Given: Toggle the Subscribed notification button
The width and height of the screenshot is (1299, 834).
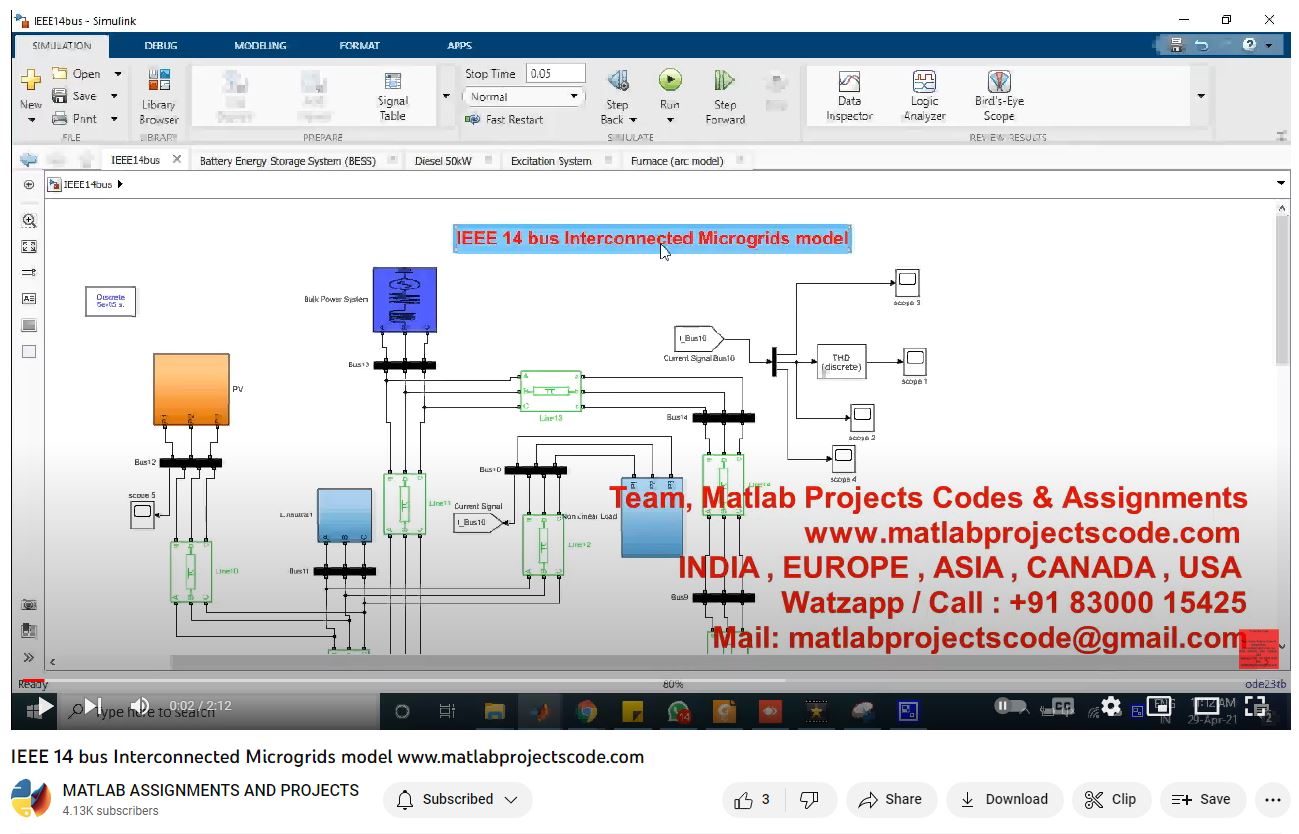Looking at the screenshot, I should tap(457, 799).
